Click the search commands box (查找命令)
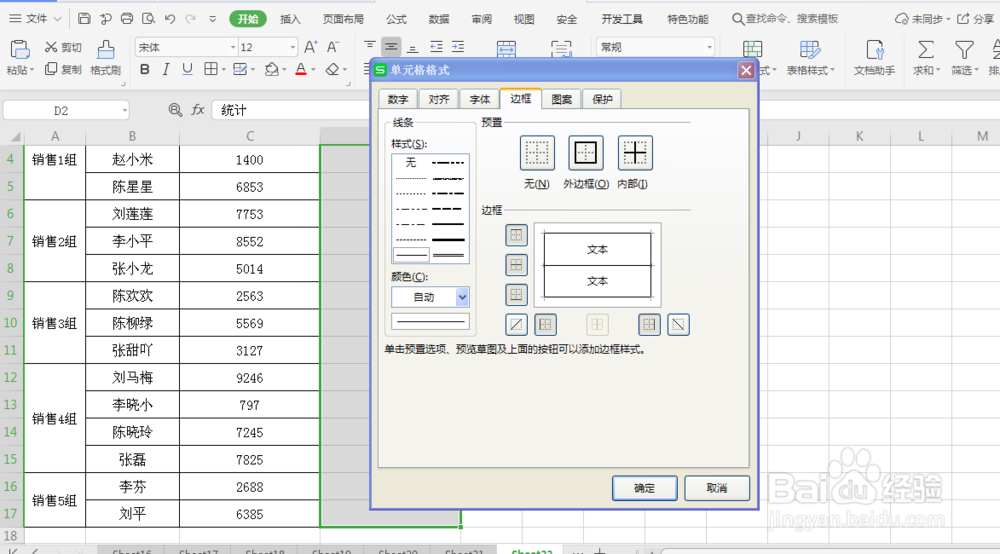This screenshot has width=1000, height=554. tap(786, 19)
